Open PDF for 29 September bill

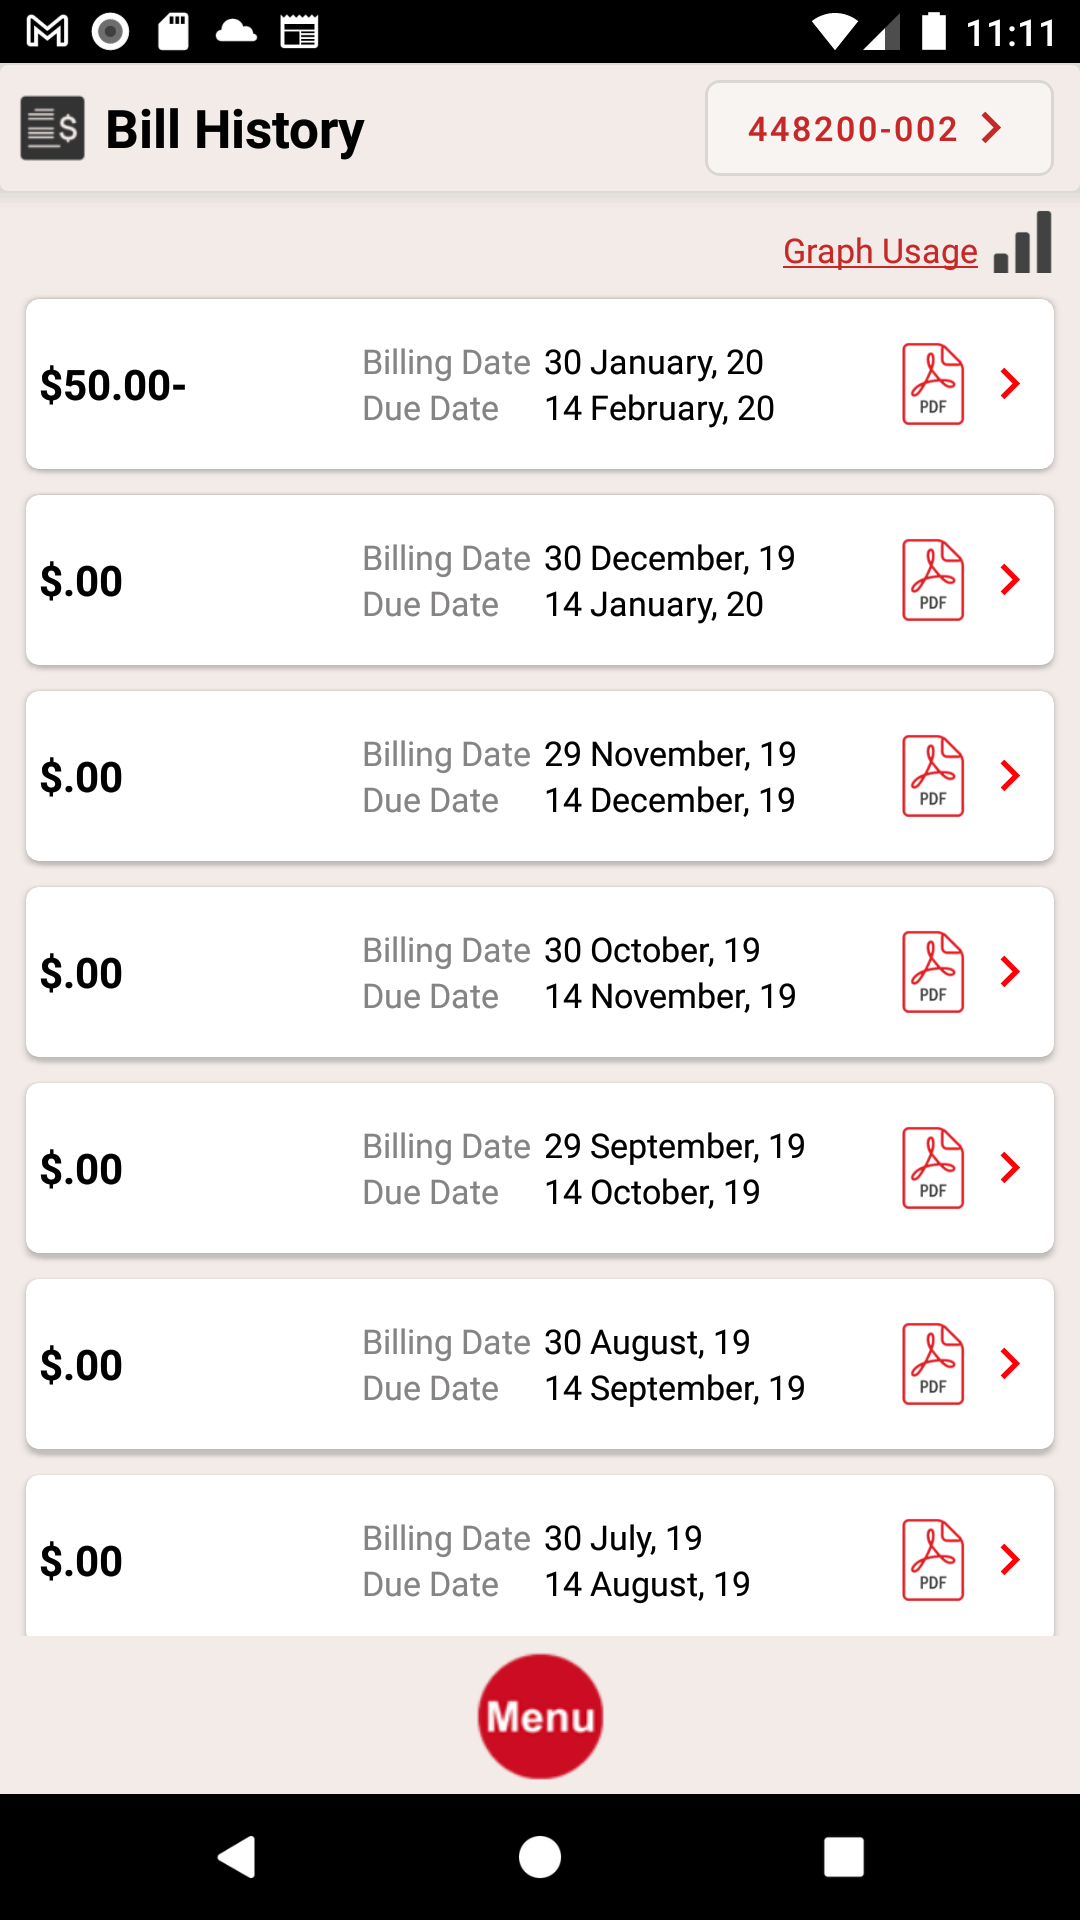pos(933,1169)
